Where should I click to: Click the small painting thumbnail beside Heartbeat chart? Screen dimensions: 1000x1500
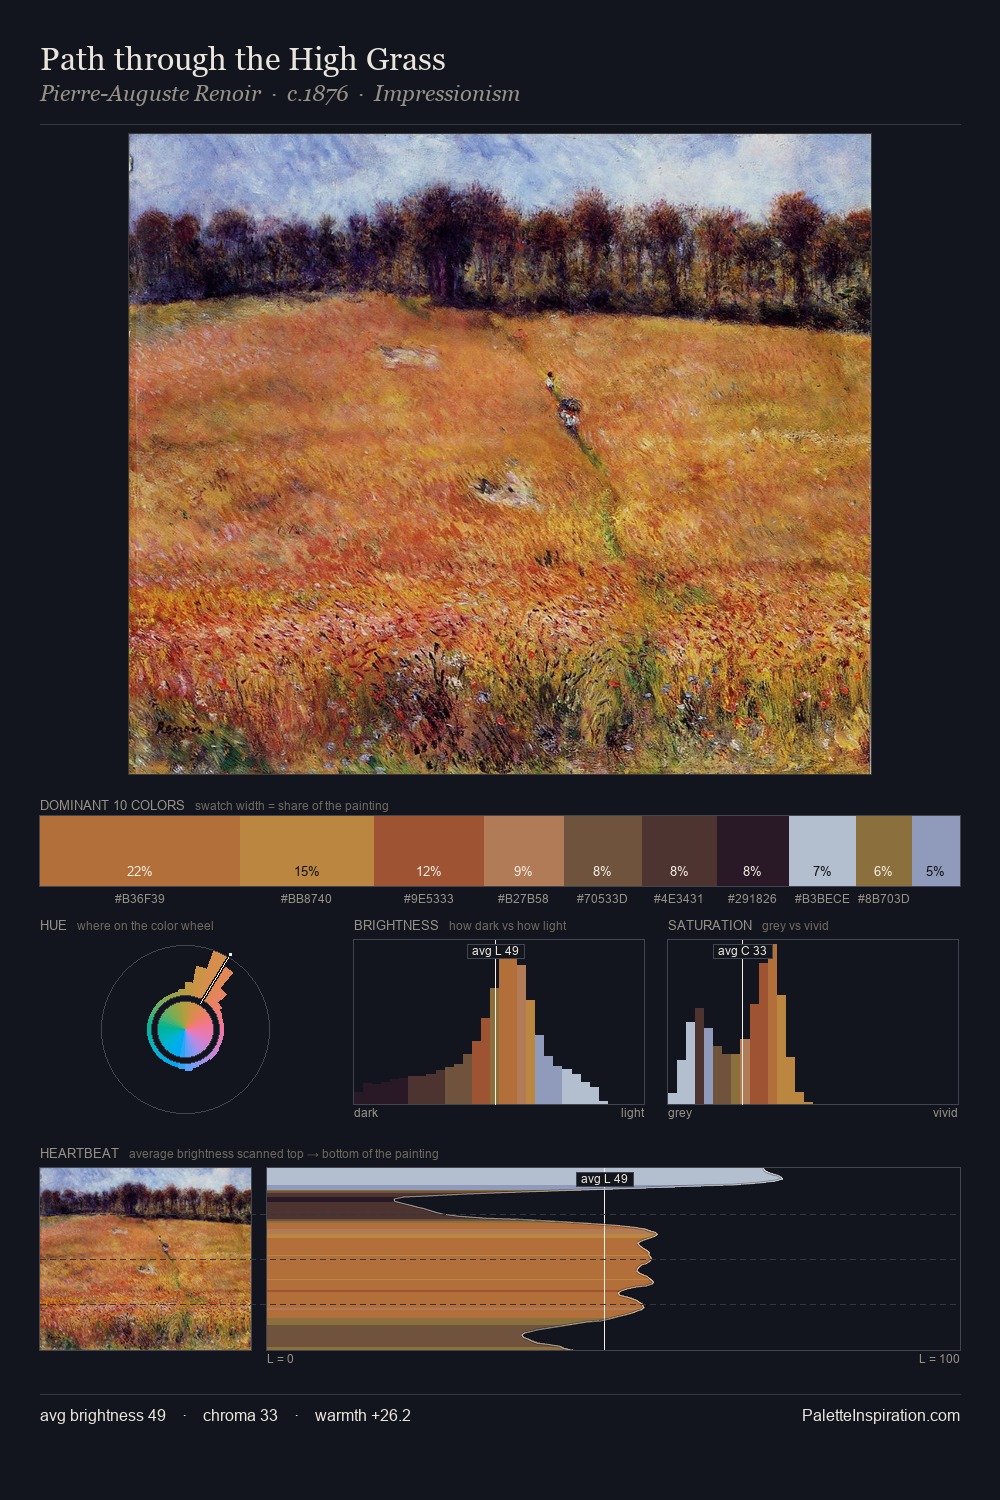coord(146,1259)
